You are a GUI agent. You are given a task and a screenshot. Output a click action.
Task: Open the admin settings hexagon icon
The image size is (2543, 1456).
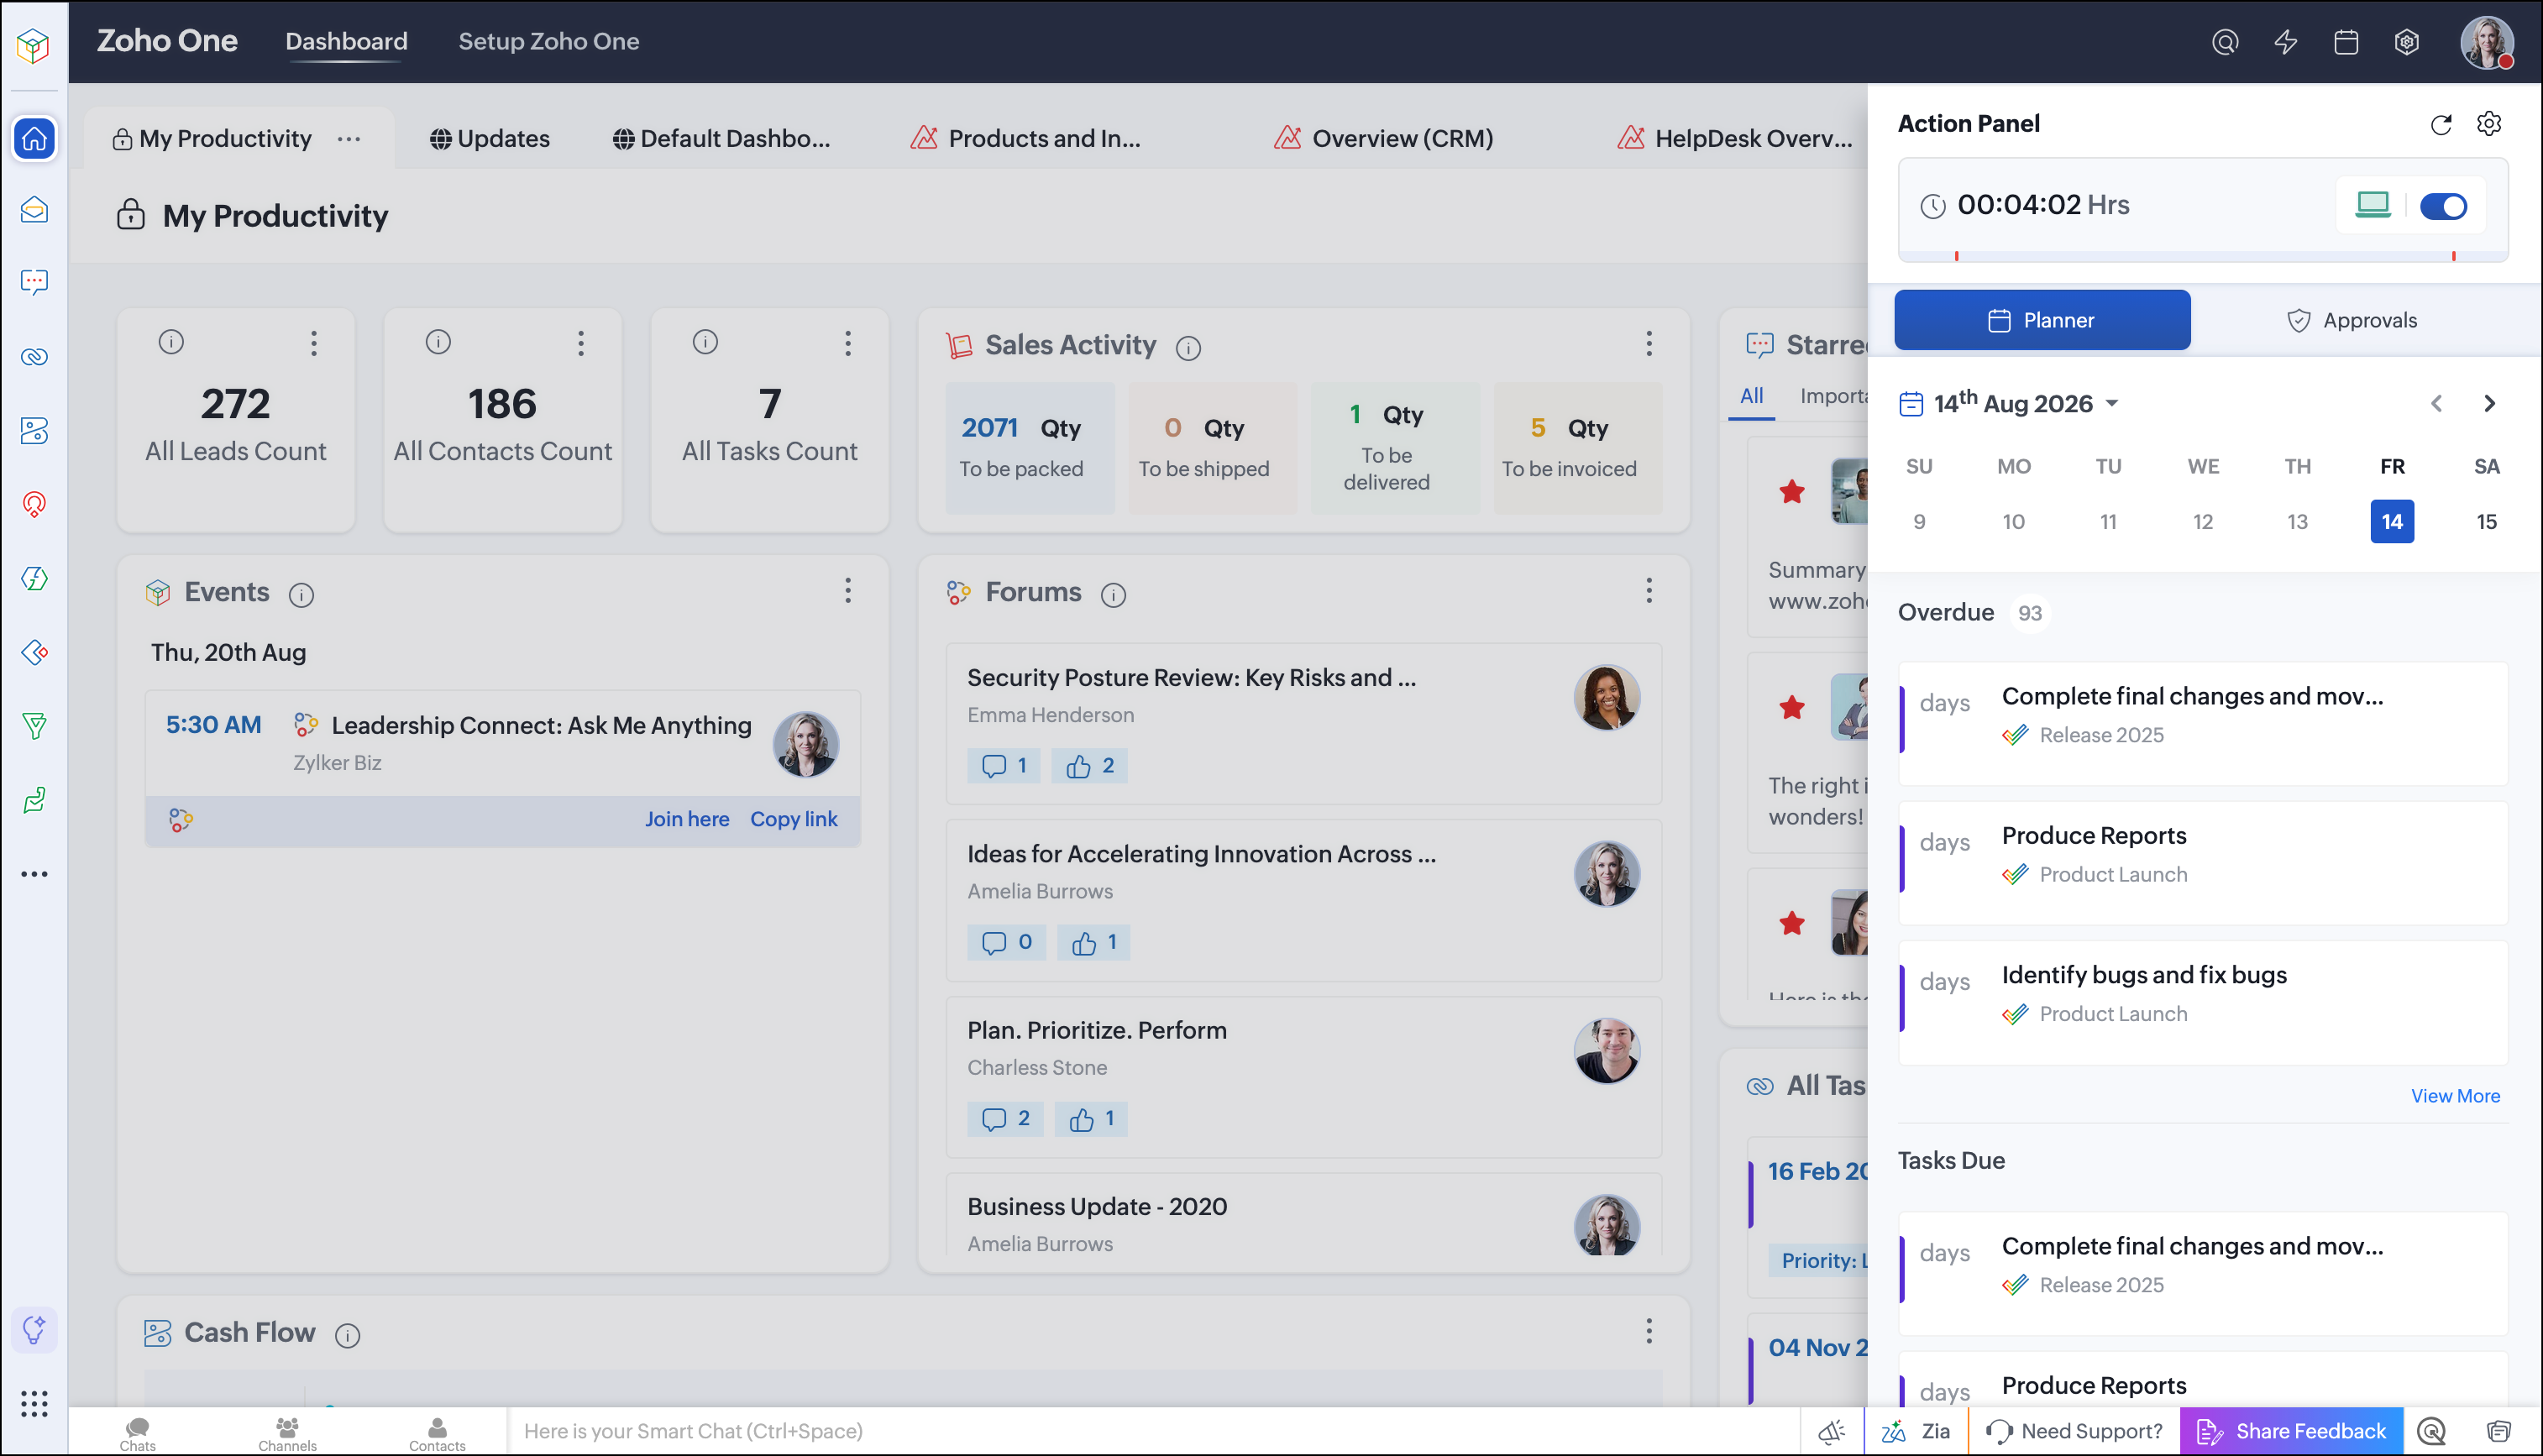(2407, 42)
